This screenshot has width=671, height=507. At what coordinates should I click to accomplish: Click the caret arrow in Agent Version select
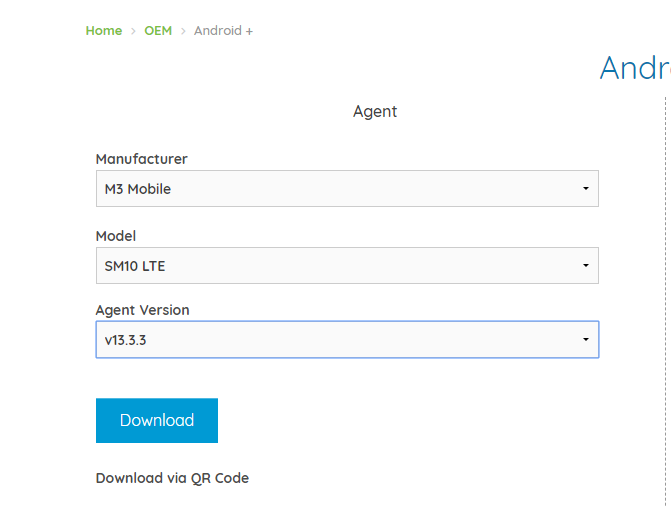585,340
